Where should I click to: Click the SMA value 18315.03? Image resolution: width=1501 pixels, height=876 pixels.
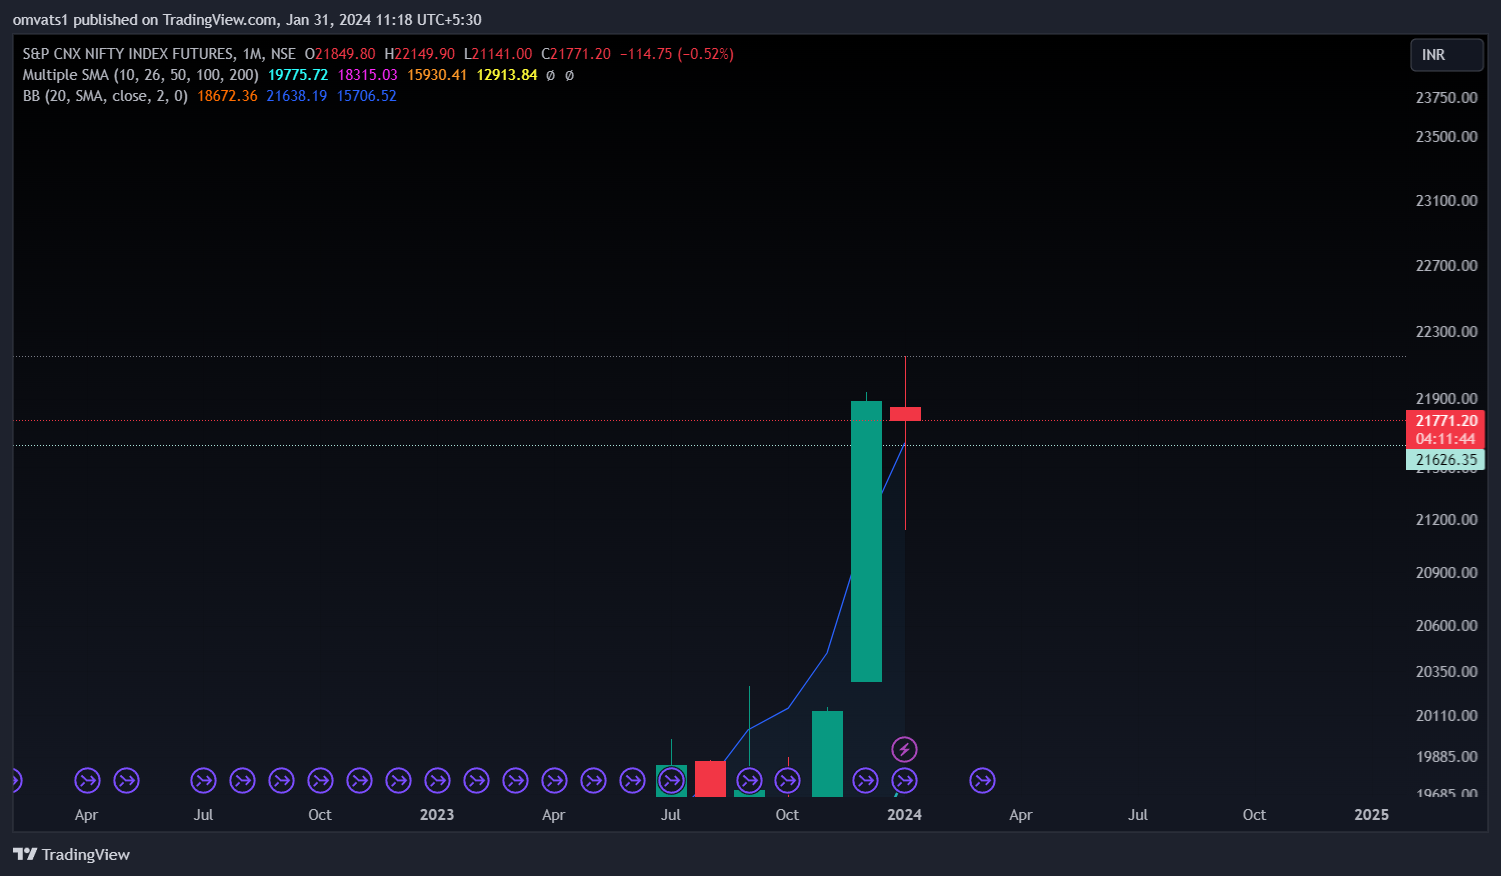(x=367, y=75)
